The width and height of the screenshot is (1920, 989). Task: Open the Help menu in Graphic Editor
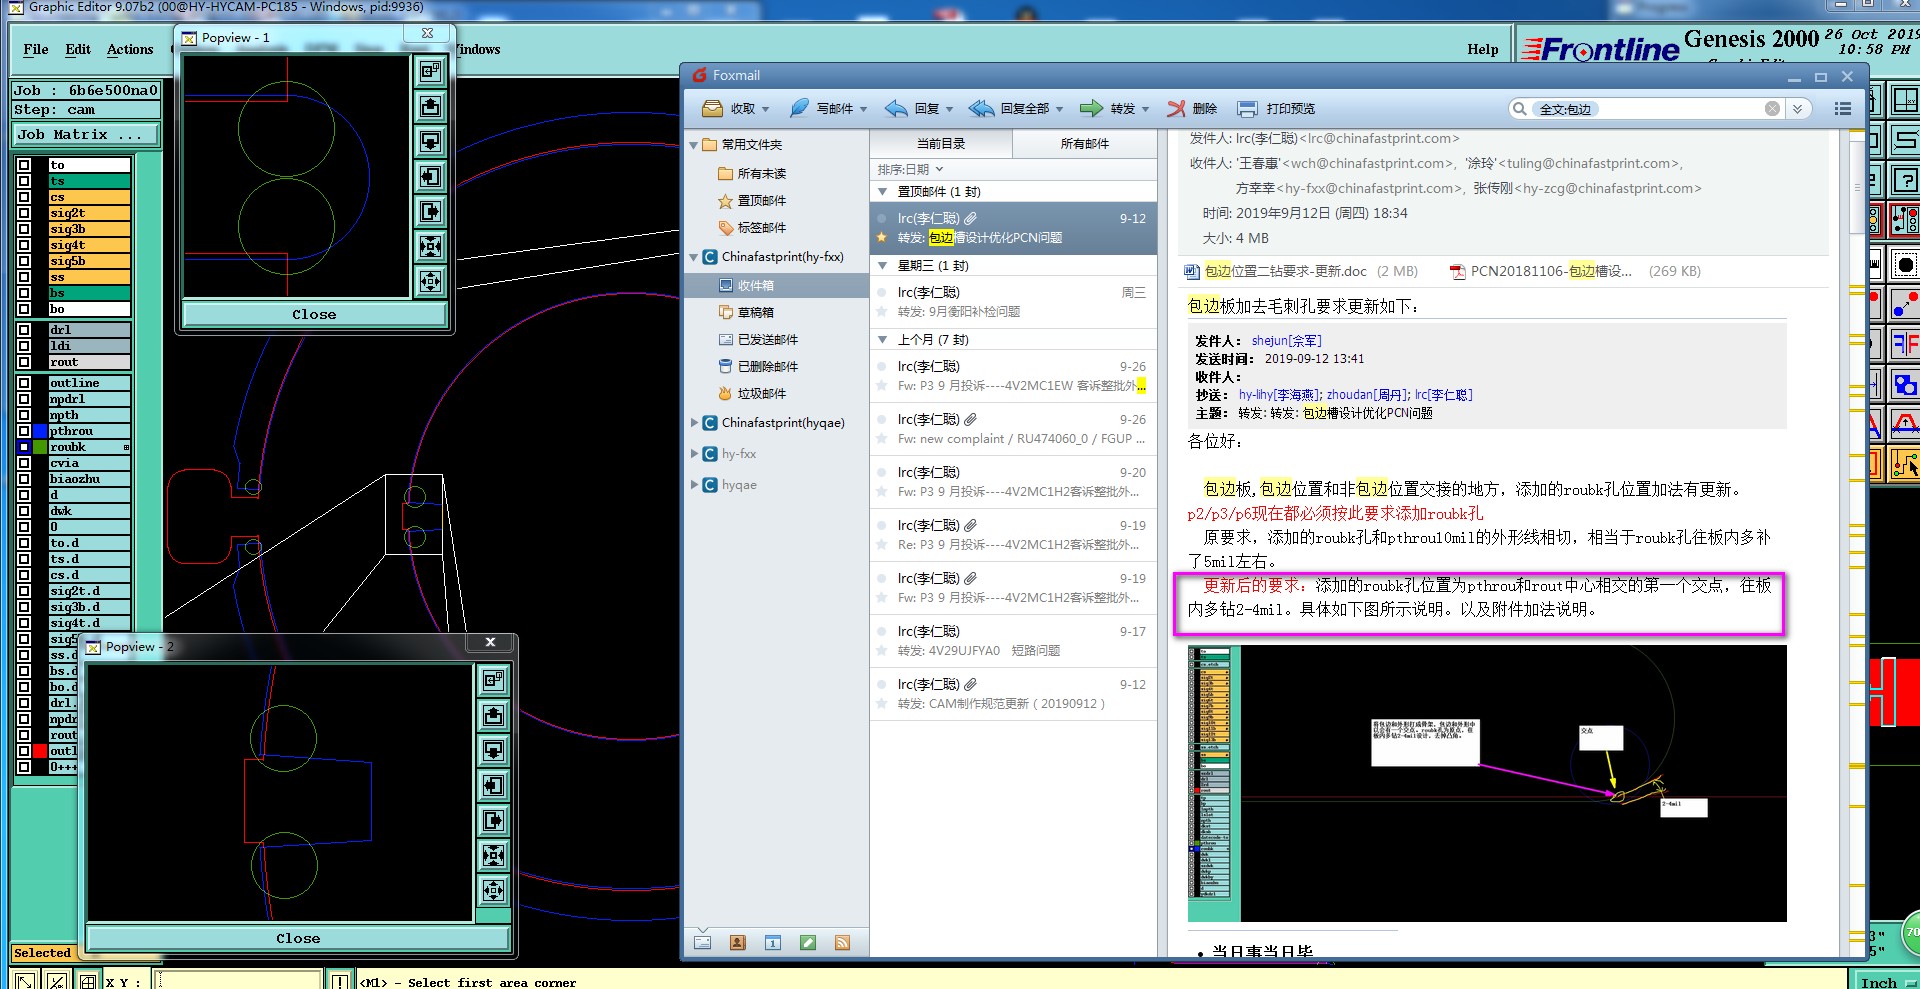click(x=1483, y=49)
